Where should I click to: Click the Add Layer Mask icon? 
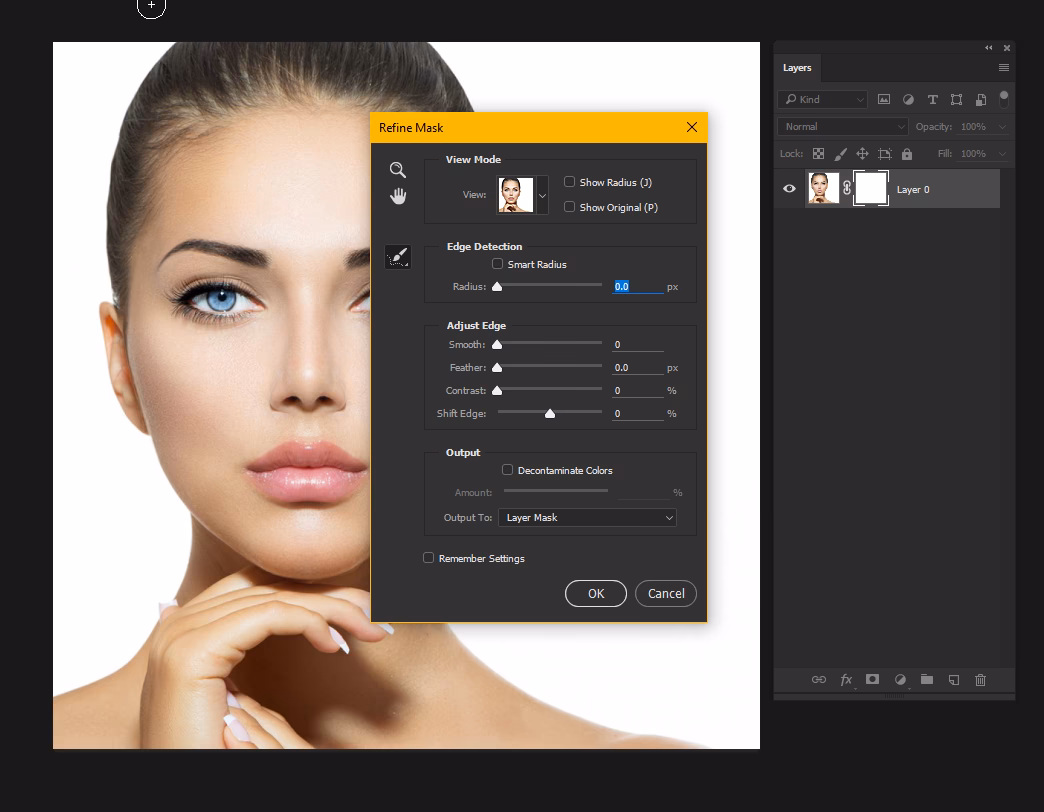[872, 679]
